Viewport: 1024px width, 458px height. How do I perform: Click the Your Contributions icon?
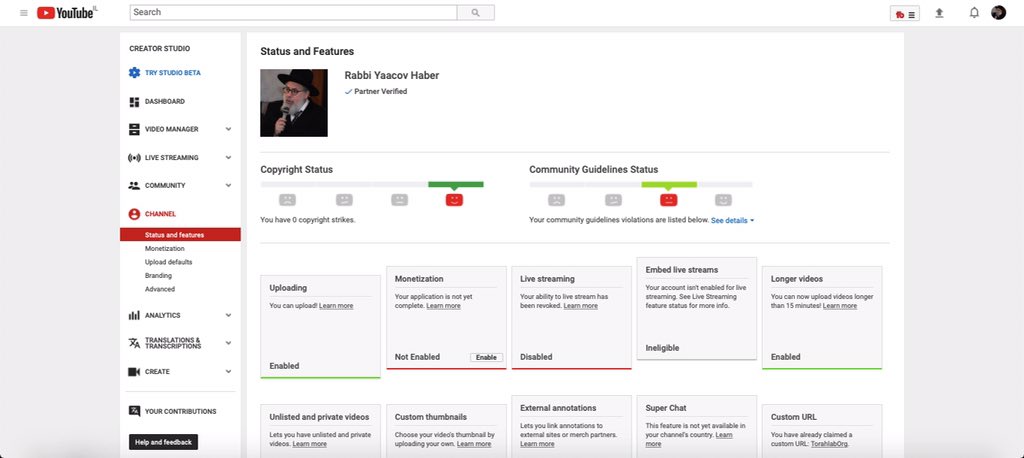[134, 411]
